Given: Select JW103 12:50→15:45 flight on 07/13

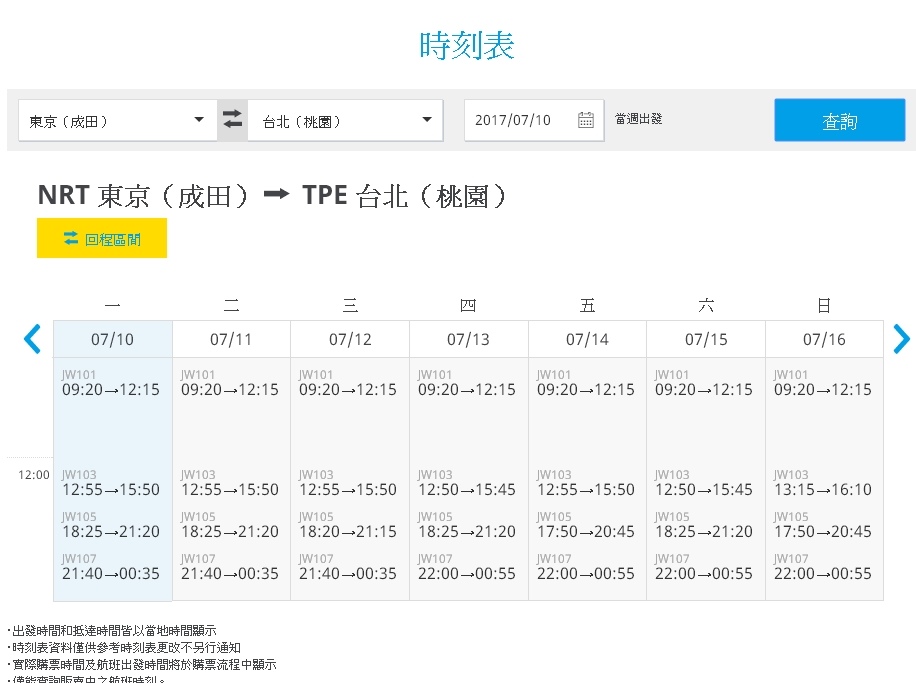Looking at the screenshot, I should point(467,483).
